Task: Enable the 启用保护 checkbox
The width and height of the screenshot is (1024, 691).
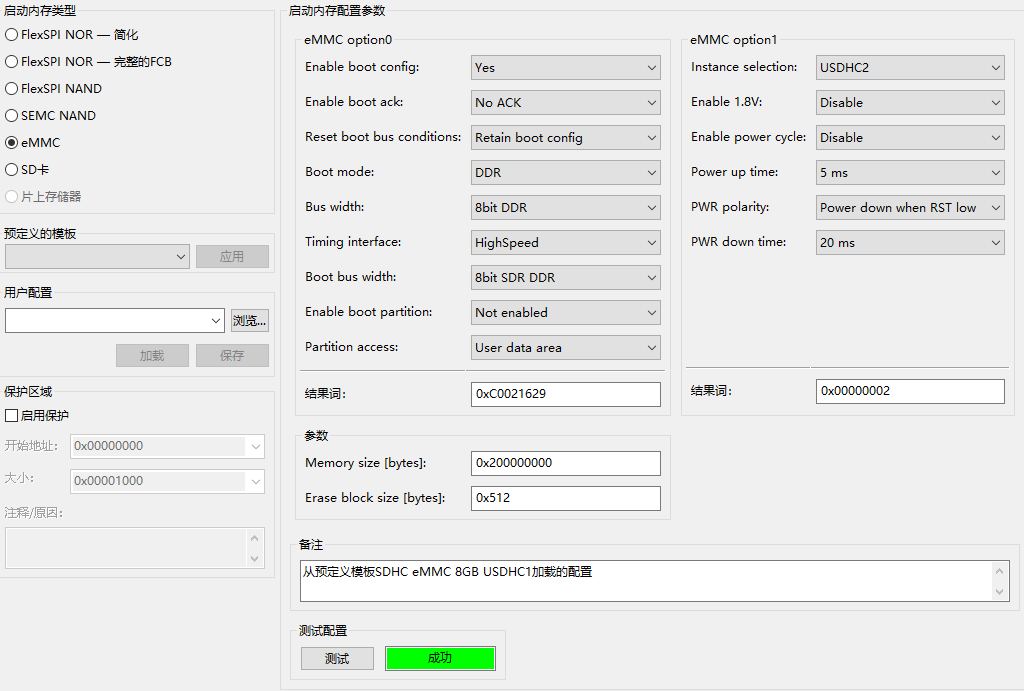Action: (x=37, y=415)
